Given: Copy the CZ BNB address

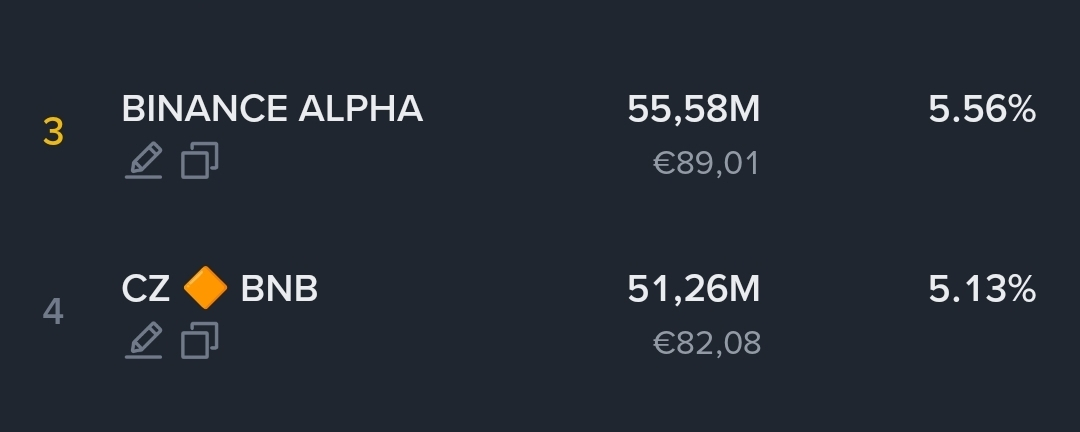Looking at the screenshot, I should pyautogui.click(x=200, y=340).
